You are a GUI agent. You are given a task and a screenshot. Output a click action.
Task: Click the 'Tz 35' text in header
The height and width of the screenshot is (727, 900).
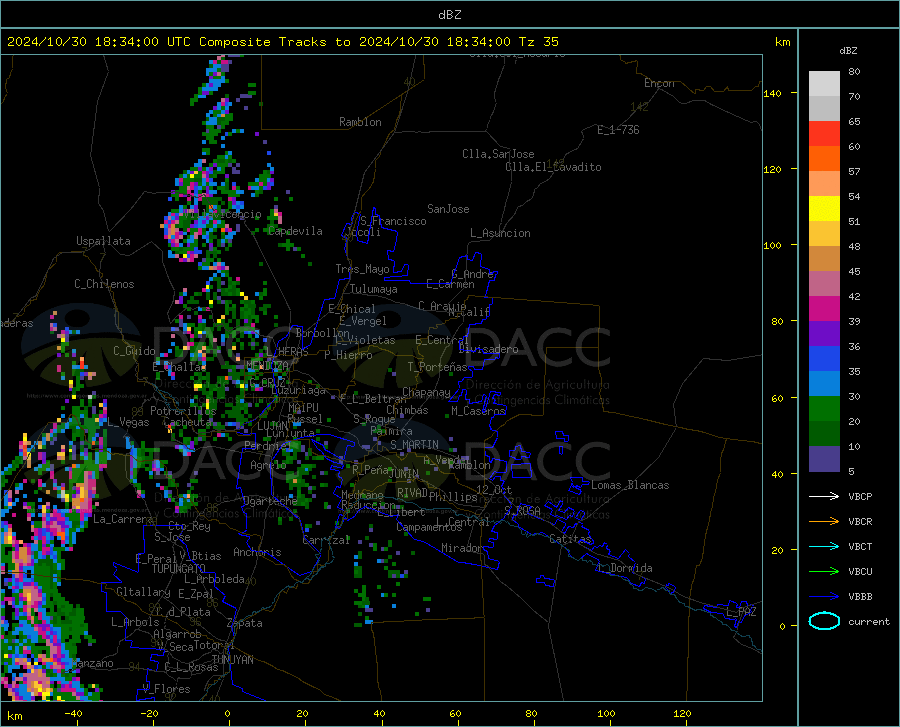coord(538,42)
